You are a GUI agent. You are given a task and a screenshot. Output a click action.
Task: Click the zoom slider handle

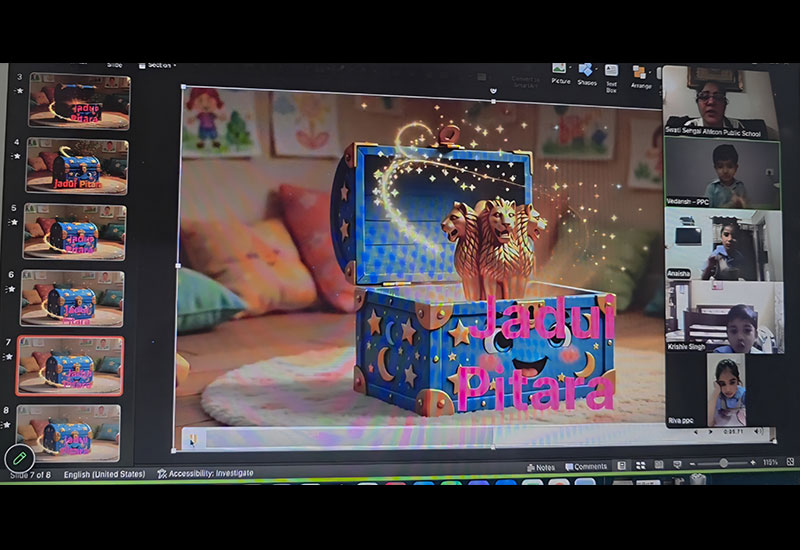tap(723, 463)
